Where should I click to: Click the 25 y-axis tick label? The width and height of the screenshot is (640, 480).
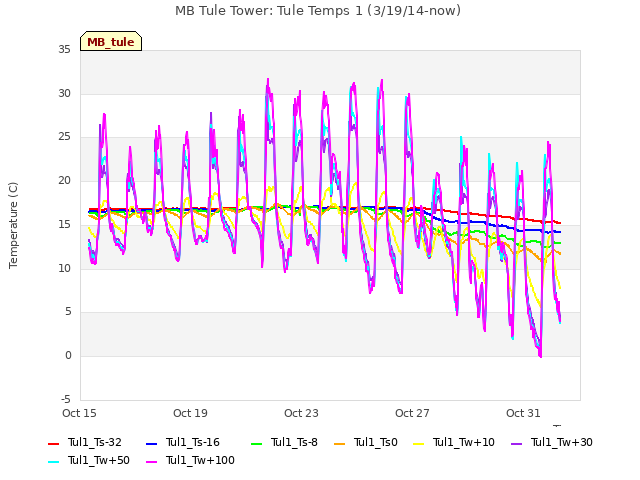(64, 137)
